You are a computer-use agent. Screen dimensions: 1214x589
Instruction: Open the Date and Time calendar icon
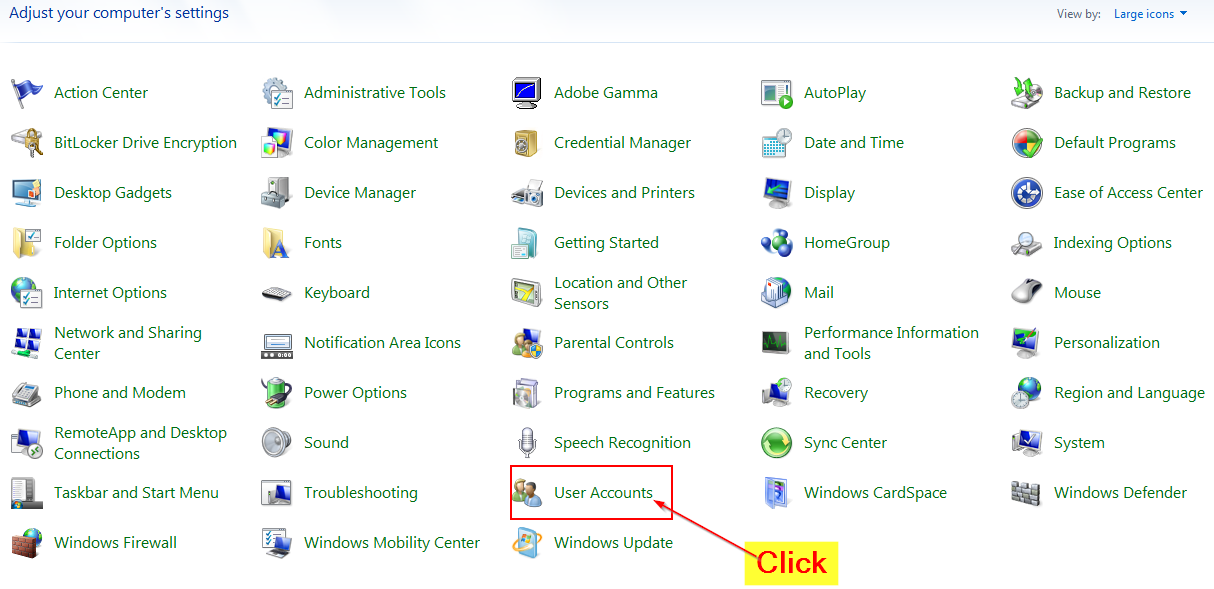click(x=777, y=143)
